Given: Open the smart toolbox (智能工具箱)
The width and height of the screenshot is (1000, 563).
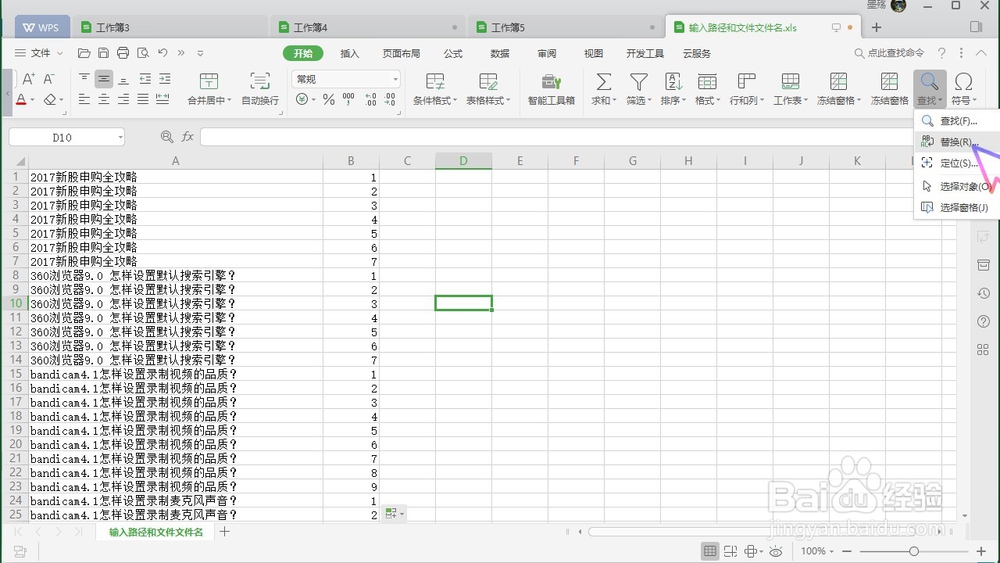Looking at the screenshot, I should [551, 89].
